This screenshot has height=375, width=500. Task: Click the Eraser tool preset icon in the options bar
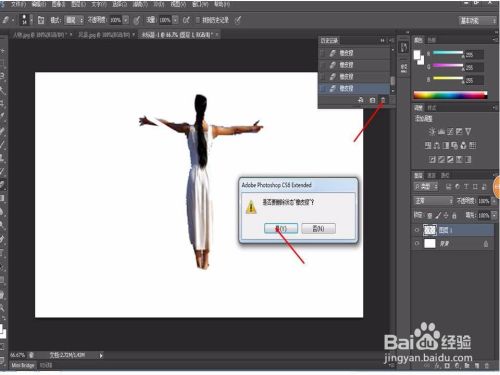click(6, 20)
